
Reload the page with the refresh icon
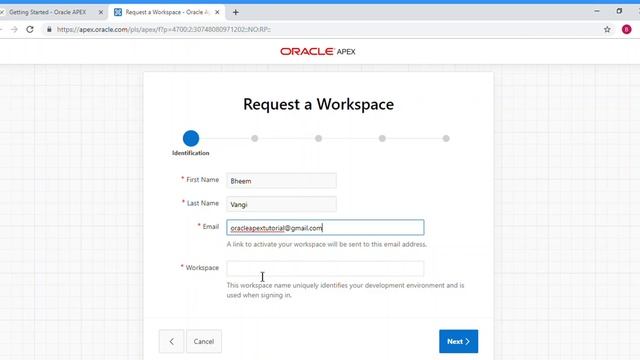30,29
